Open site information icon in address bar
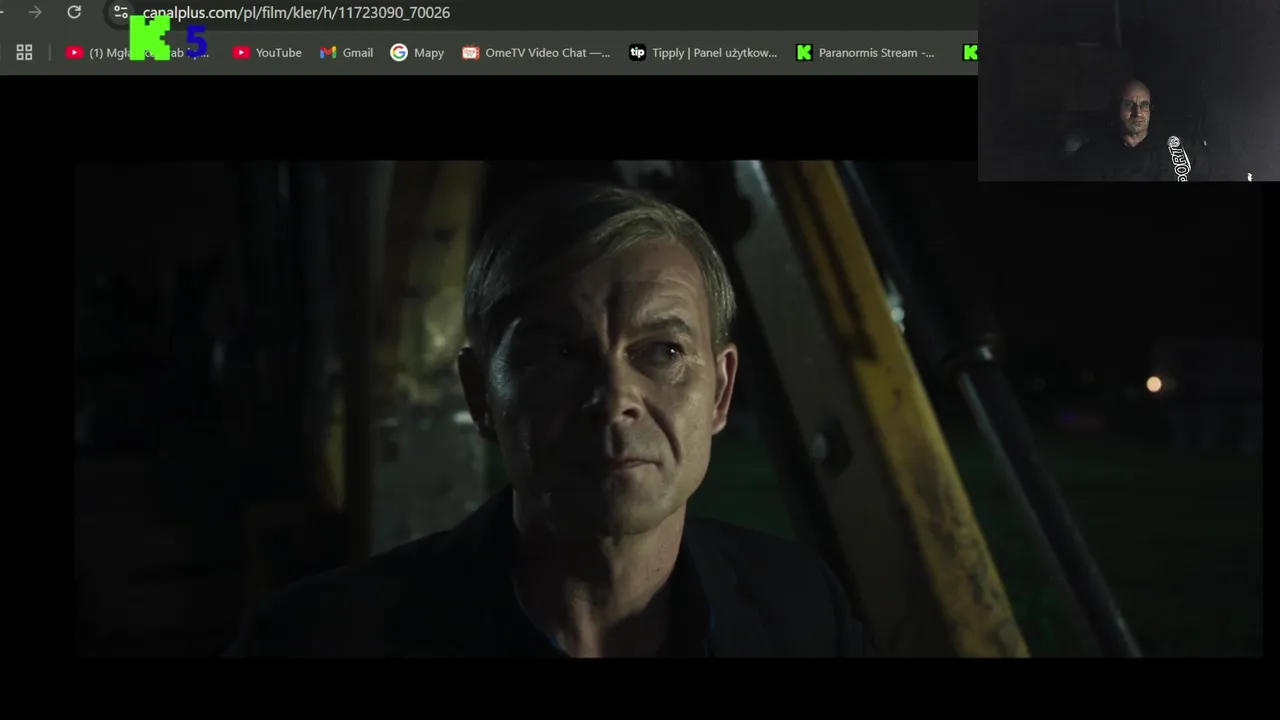Viewport: 1280px width, 720px height. click(x=121, y=12)
